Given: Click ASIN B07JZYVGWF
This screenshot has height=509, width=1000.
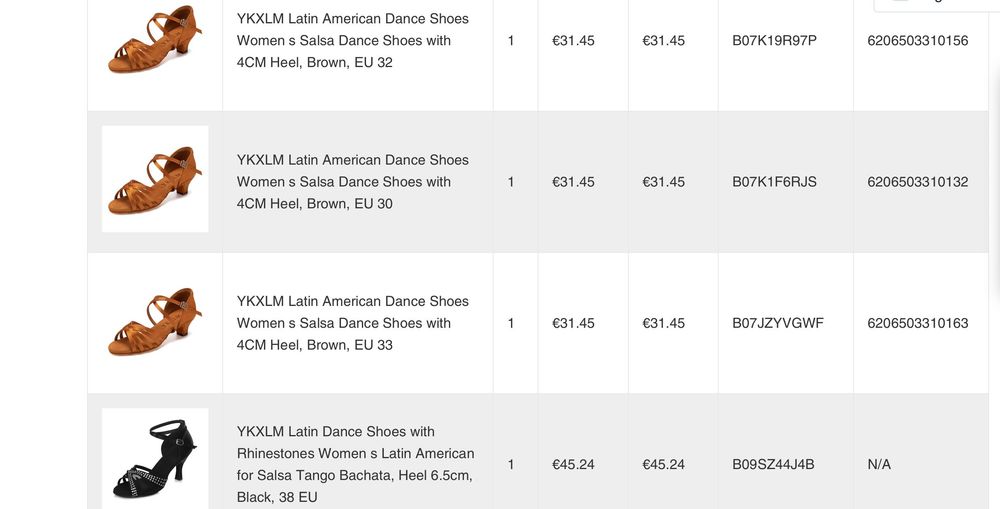Looking at the screenshot, I should click(777, 323).
